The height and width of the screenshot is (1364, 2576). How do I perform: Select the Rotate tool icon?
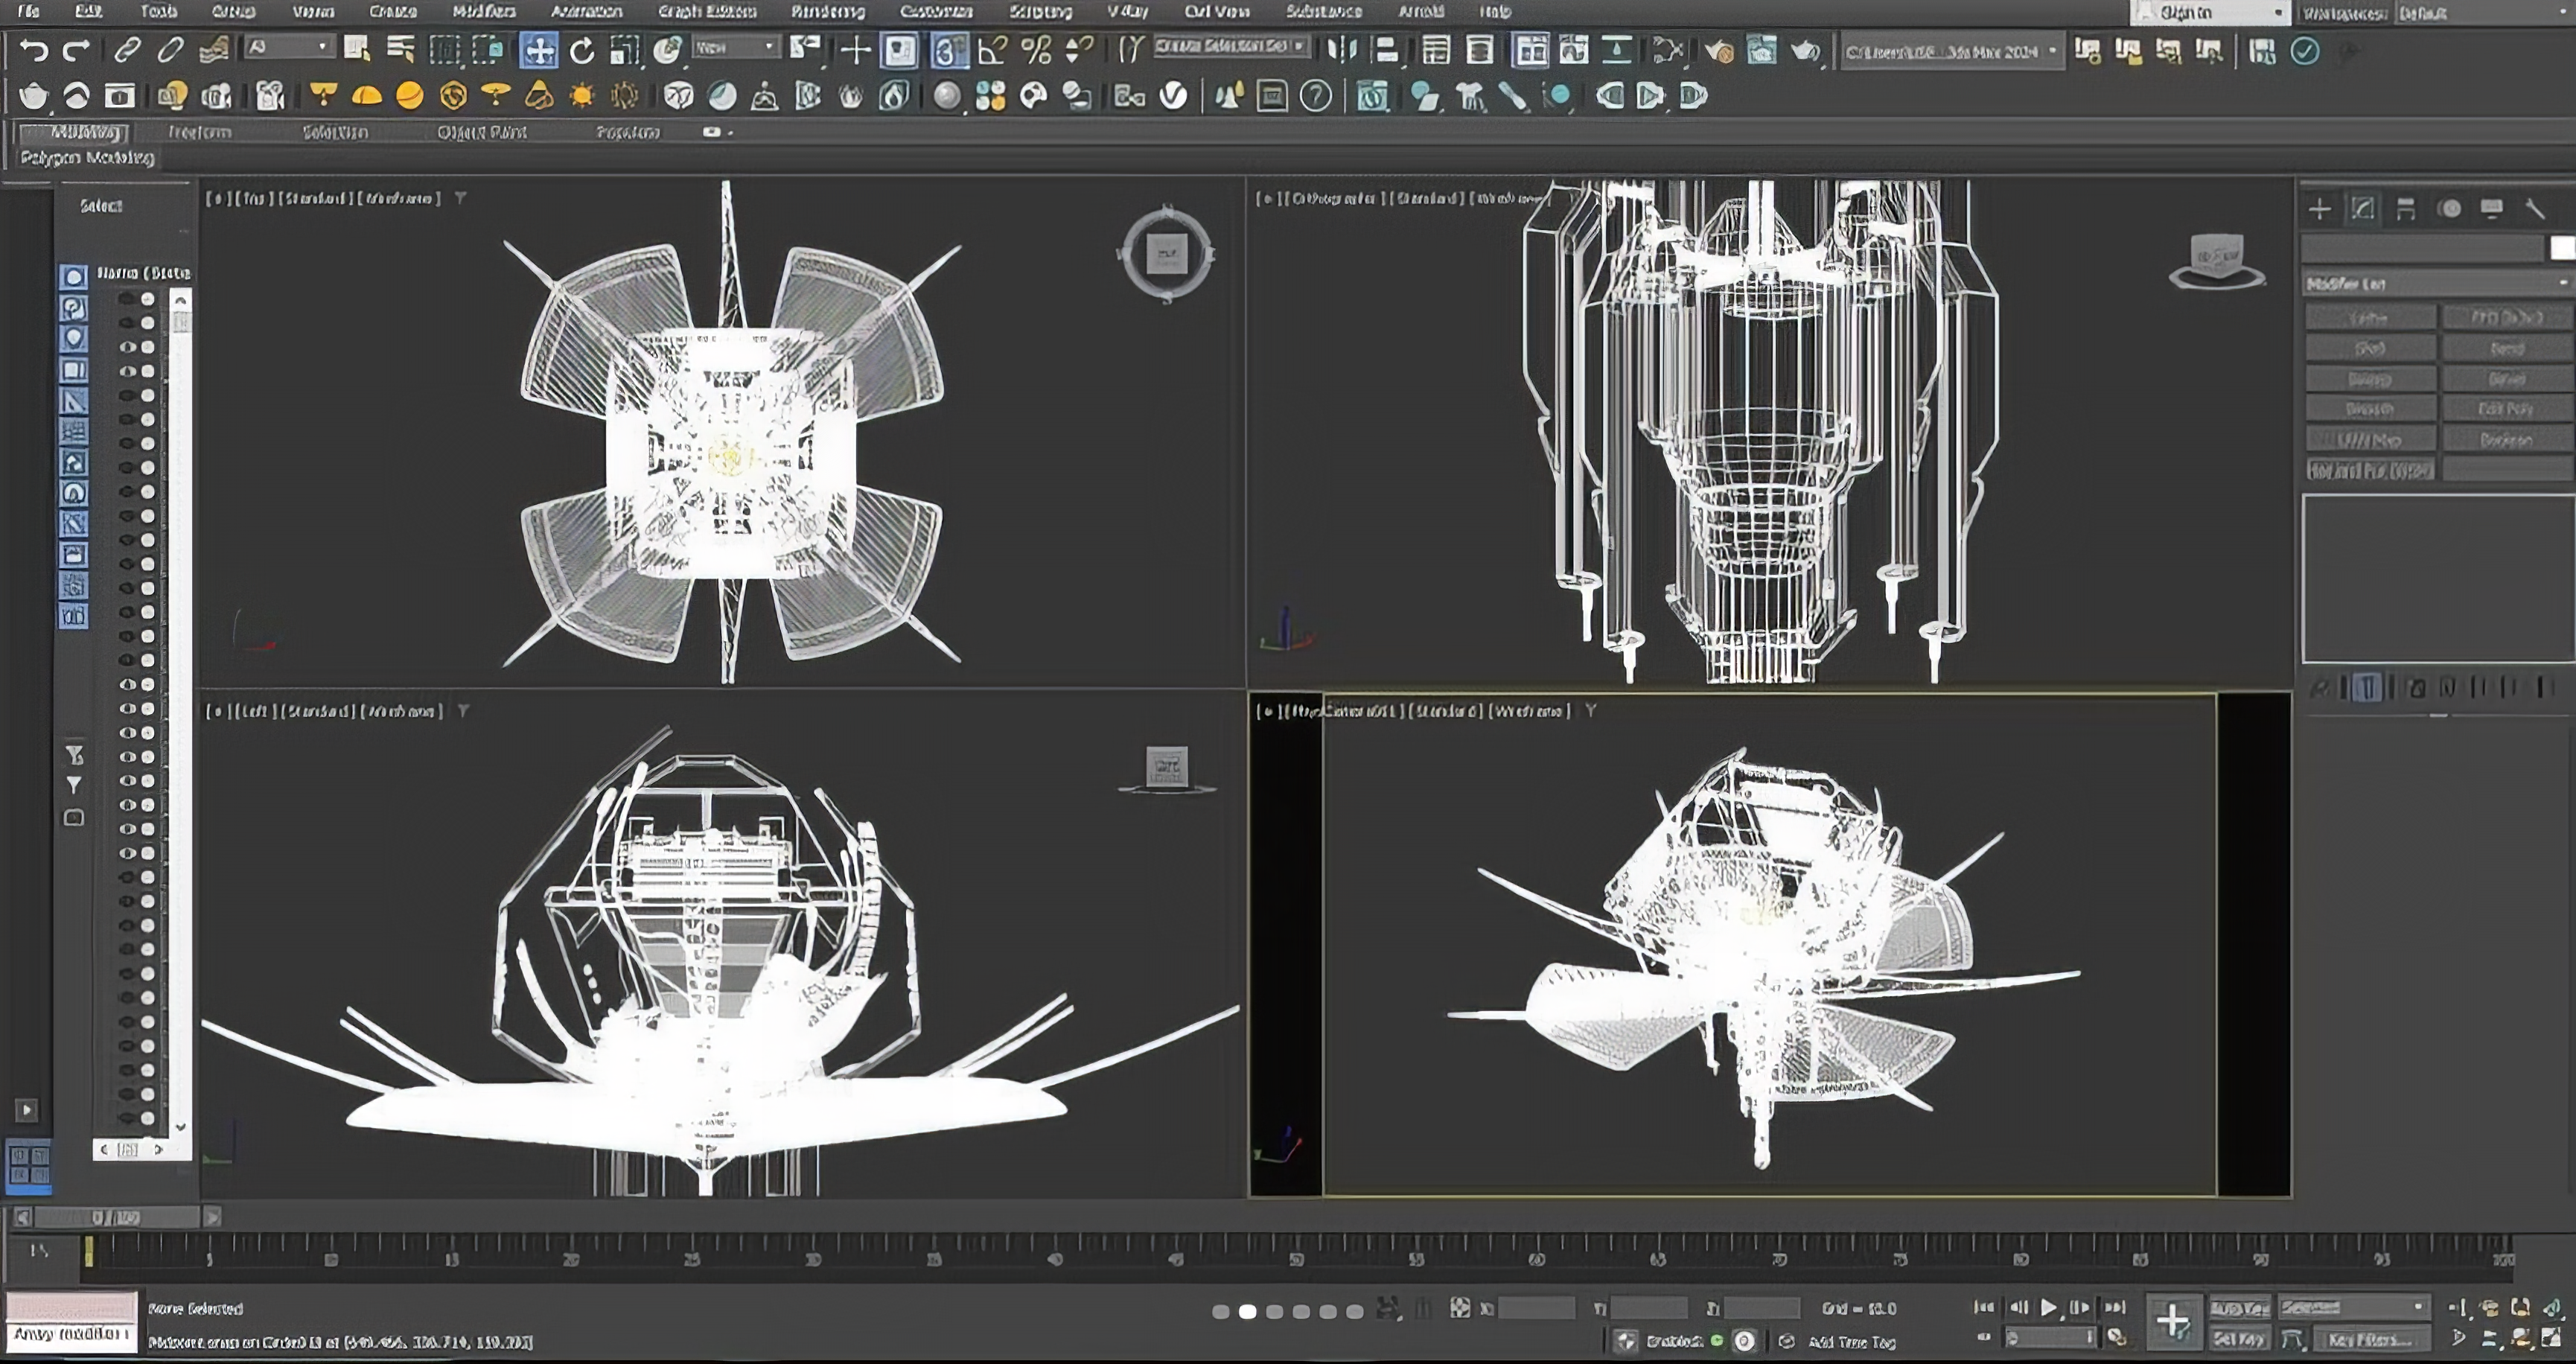pos(582,50)
